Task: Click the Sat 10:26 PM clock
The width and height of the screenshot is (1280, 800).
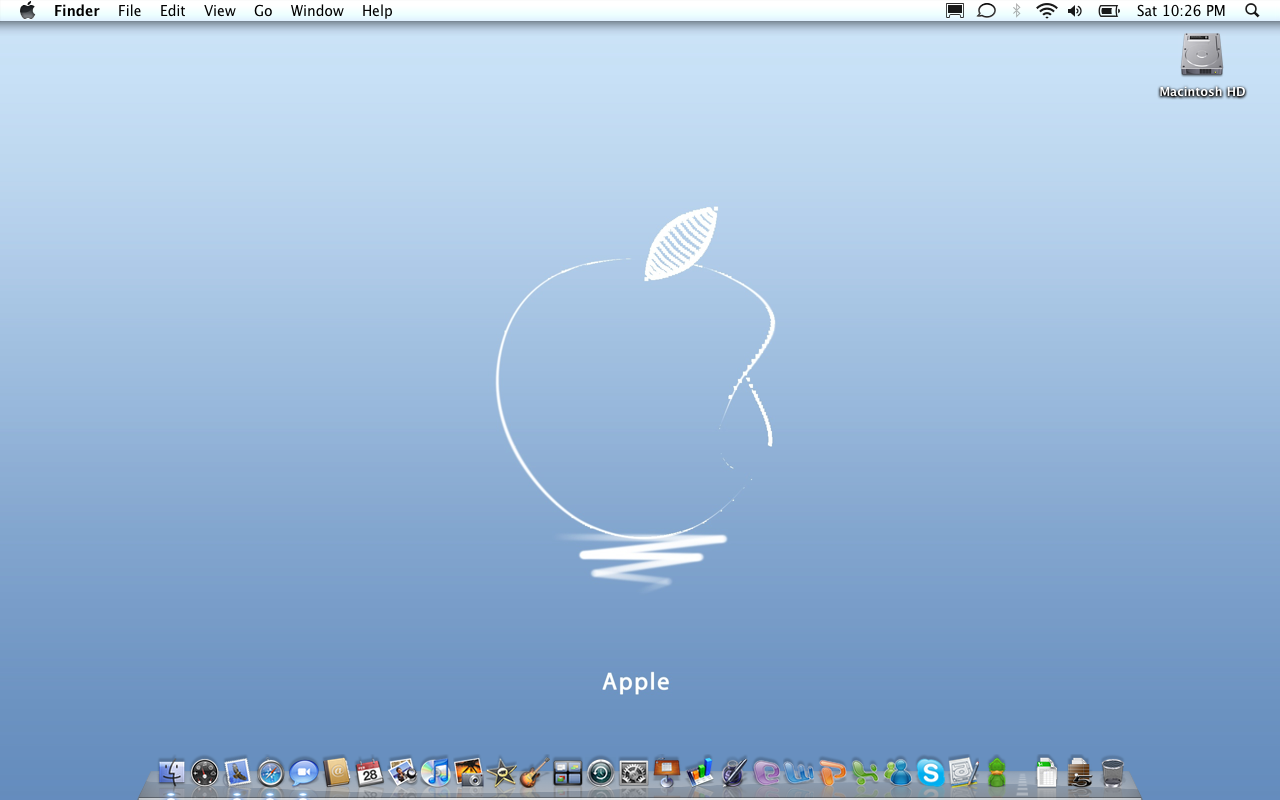Action: pyautogui.click(x=1181, y=11)
